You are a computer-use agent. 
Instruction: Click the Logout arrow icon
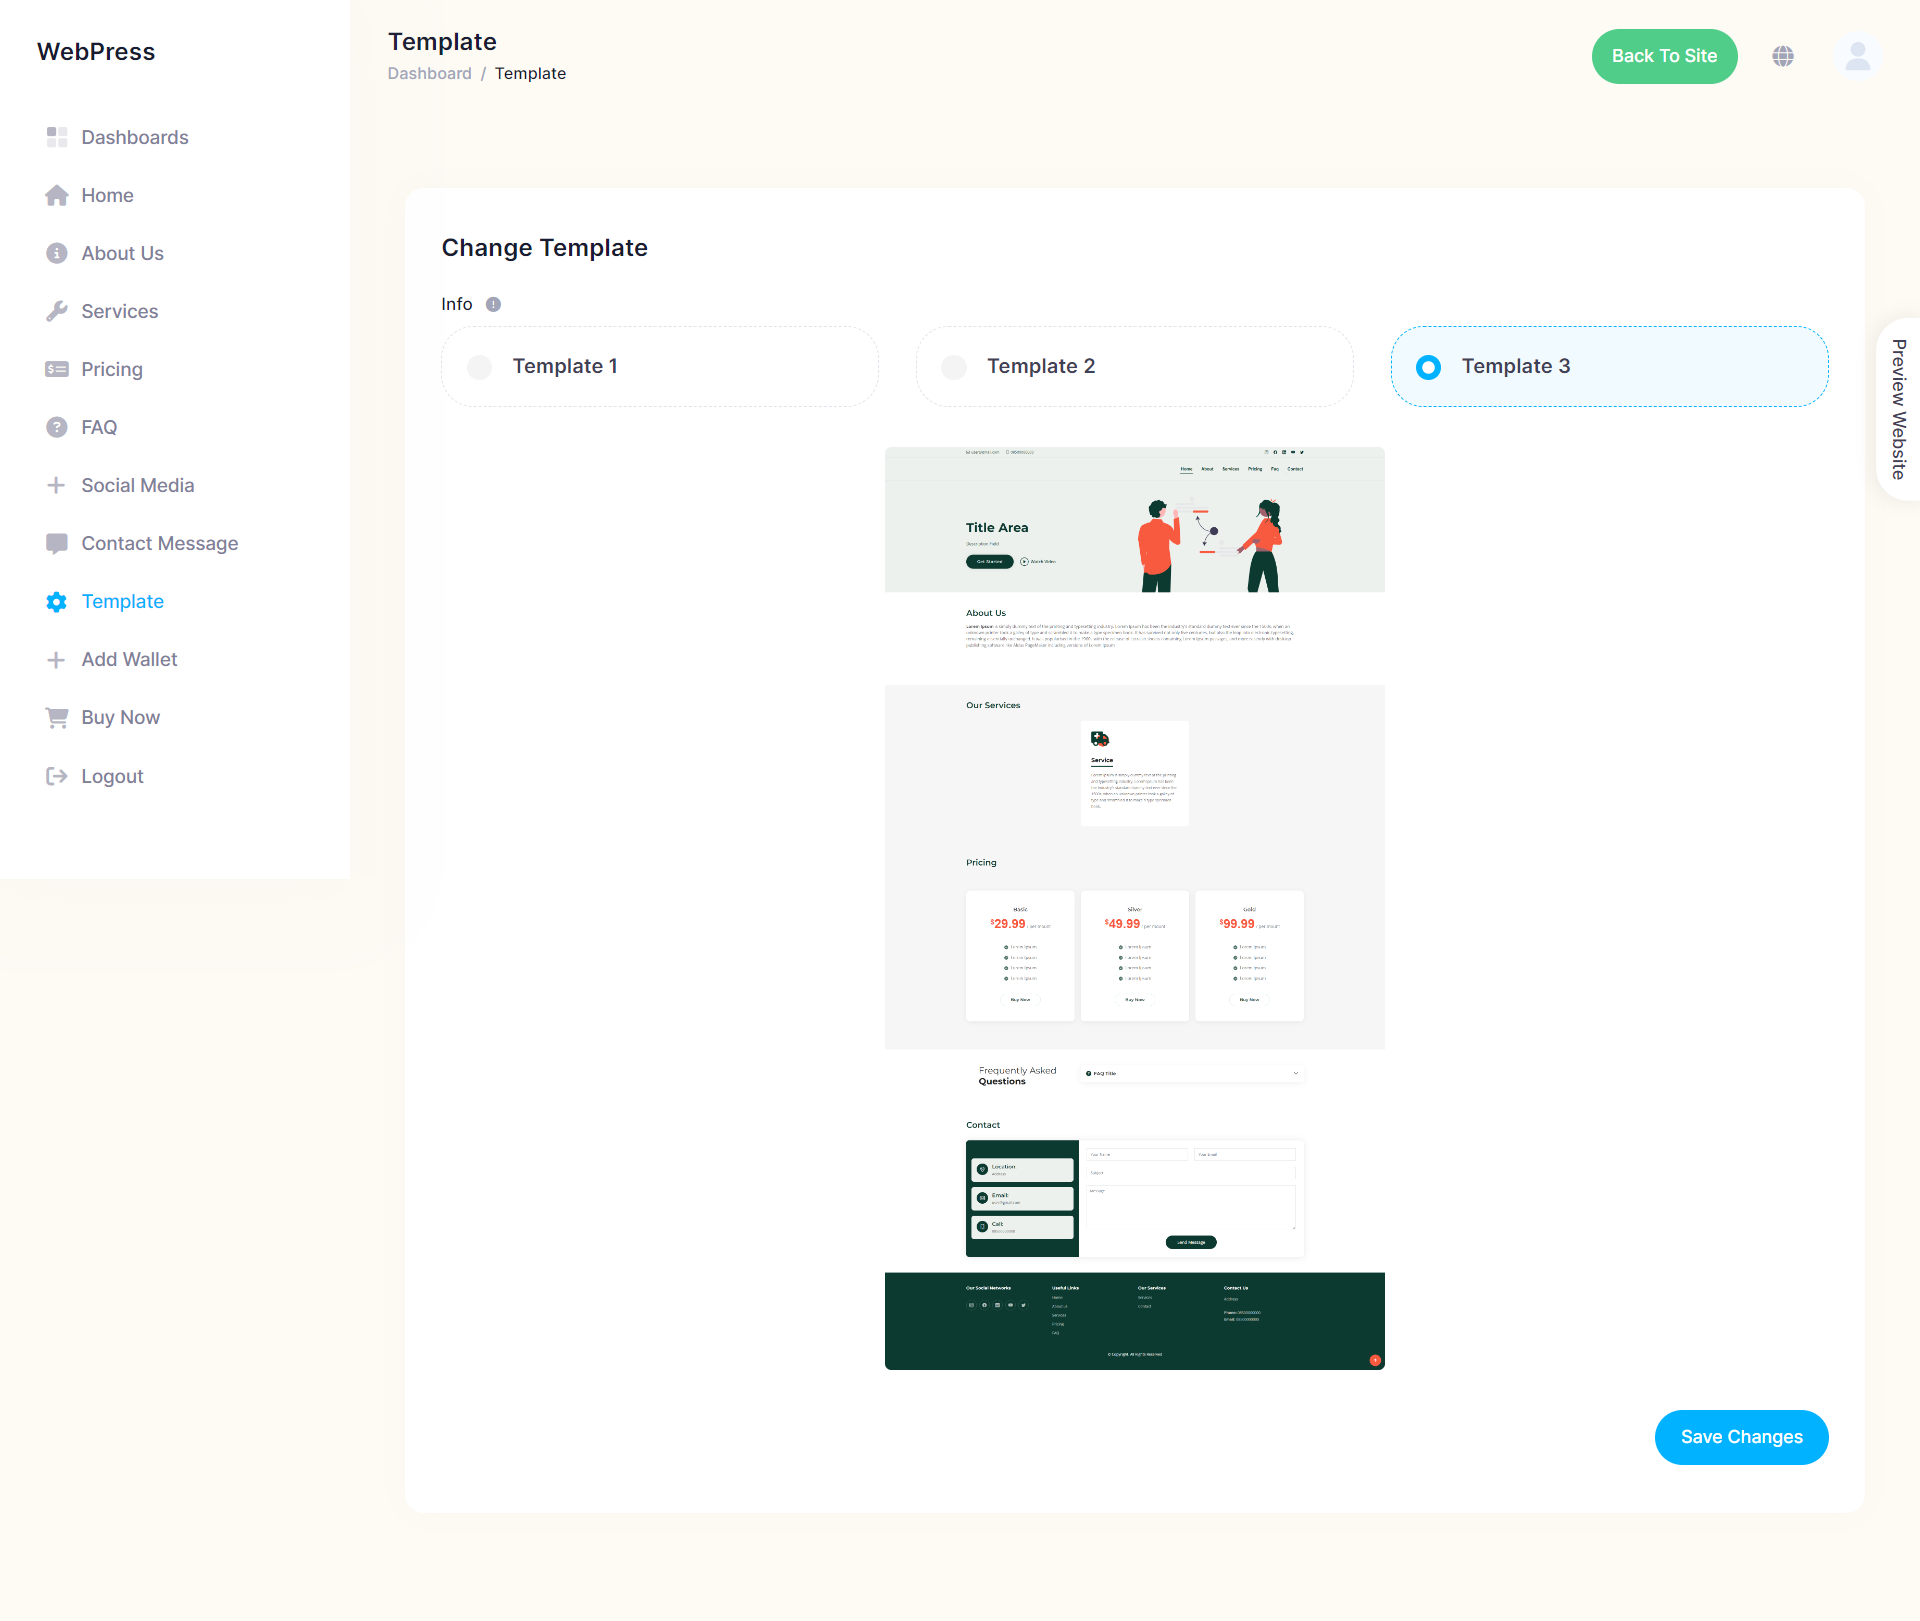tap(57, 776)
